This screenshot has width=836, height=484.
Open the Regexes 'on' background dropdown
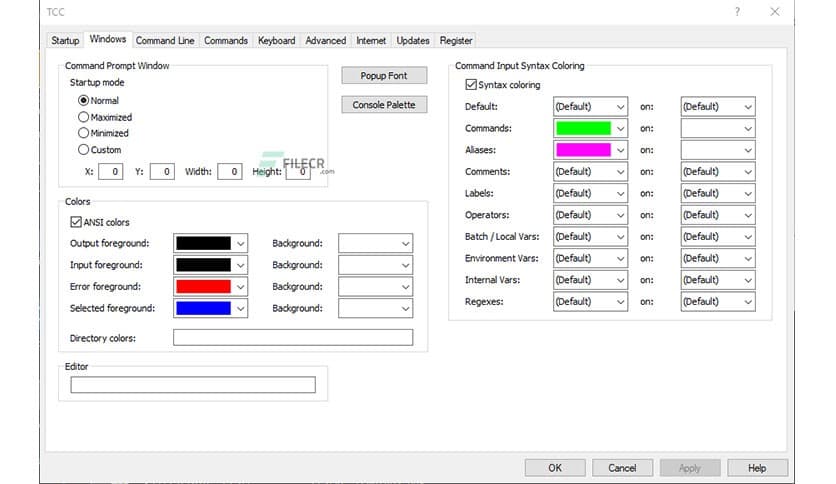pos(718,302)
